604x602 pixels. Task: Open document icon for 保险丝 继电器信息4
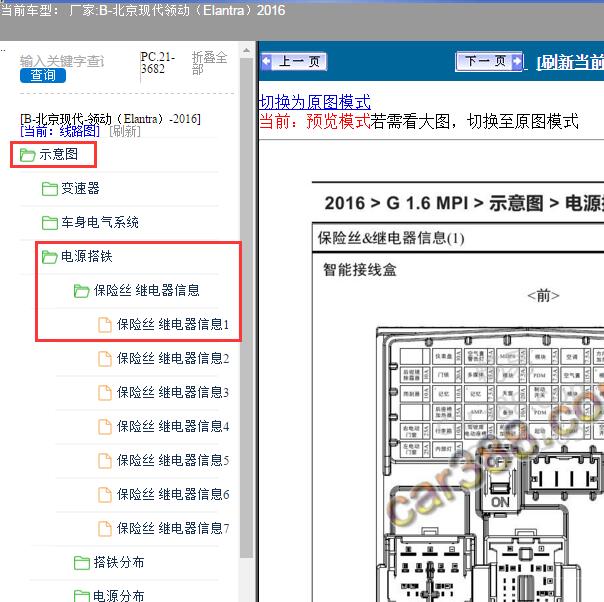(104, 426)
